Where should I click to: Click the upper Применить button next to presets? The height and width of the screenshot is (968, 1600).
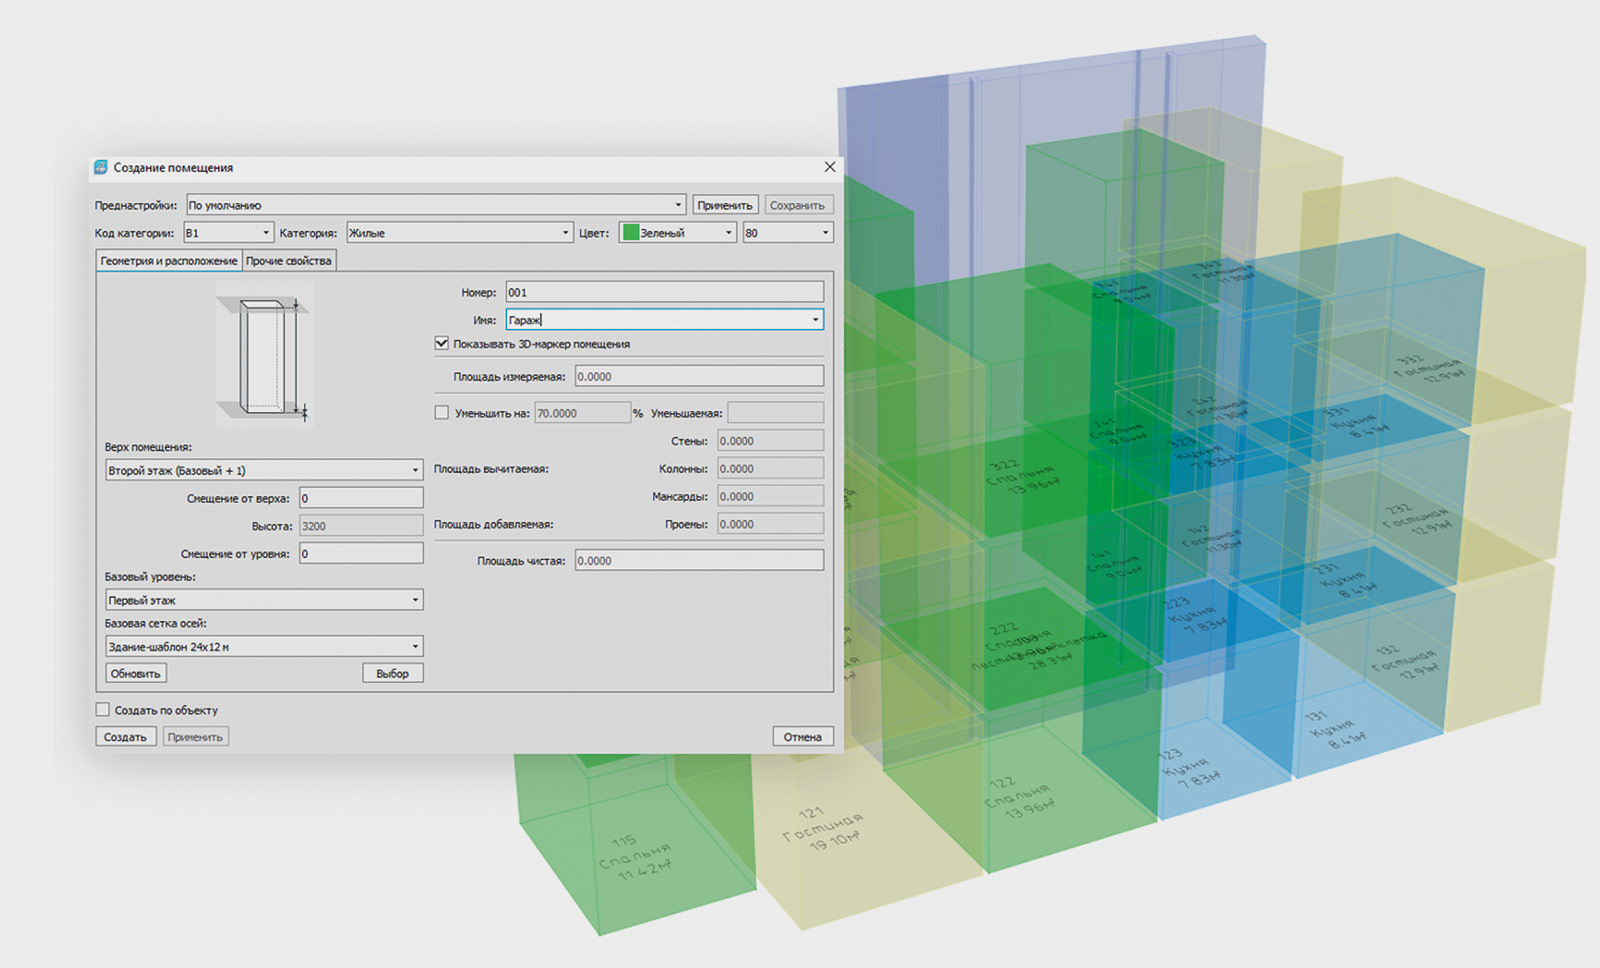[x=725, y=205]
